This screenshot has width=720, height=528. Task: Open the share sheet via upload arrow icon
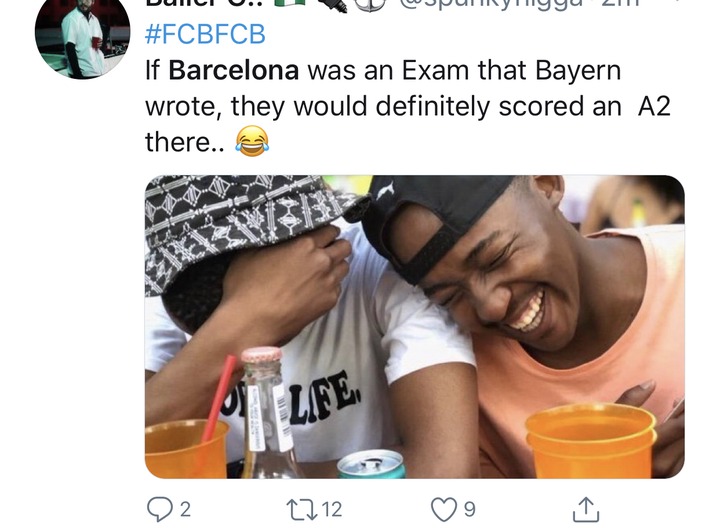pyautogui.click(x=586, y=509)
